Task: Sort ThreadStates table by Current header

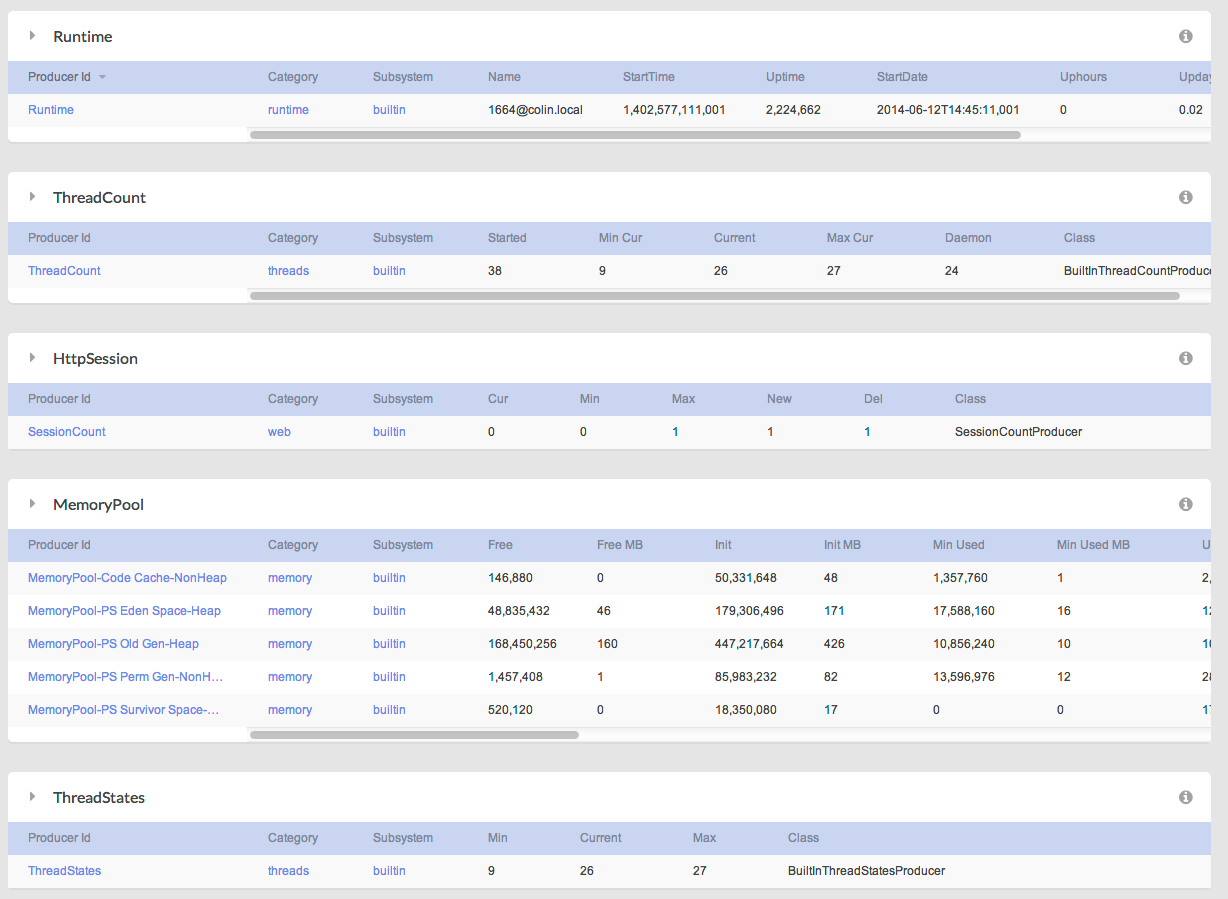Action: [601, 838]
